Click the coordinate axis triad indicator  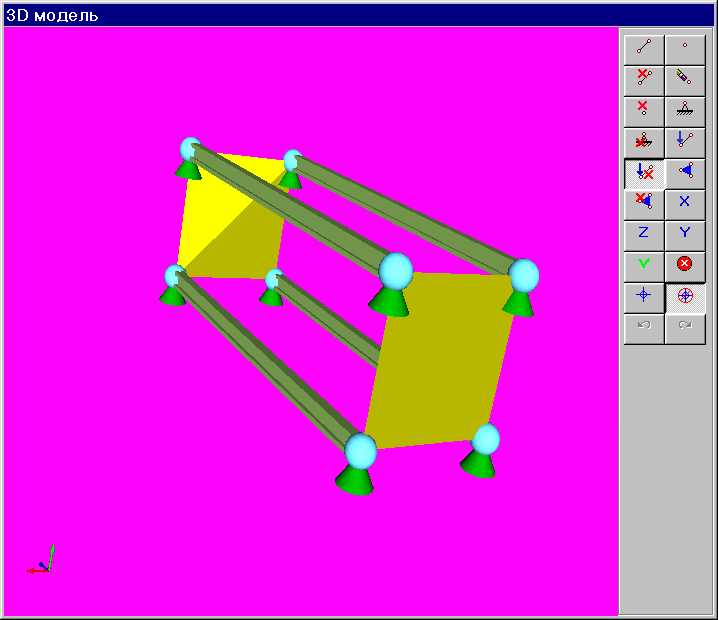tap(41, 560)
